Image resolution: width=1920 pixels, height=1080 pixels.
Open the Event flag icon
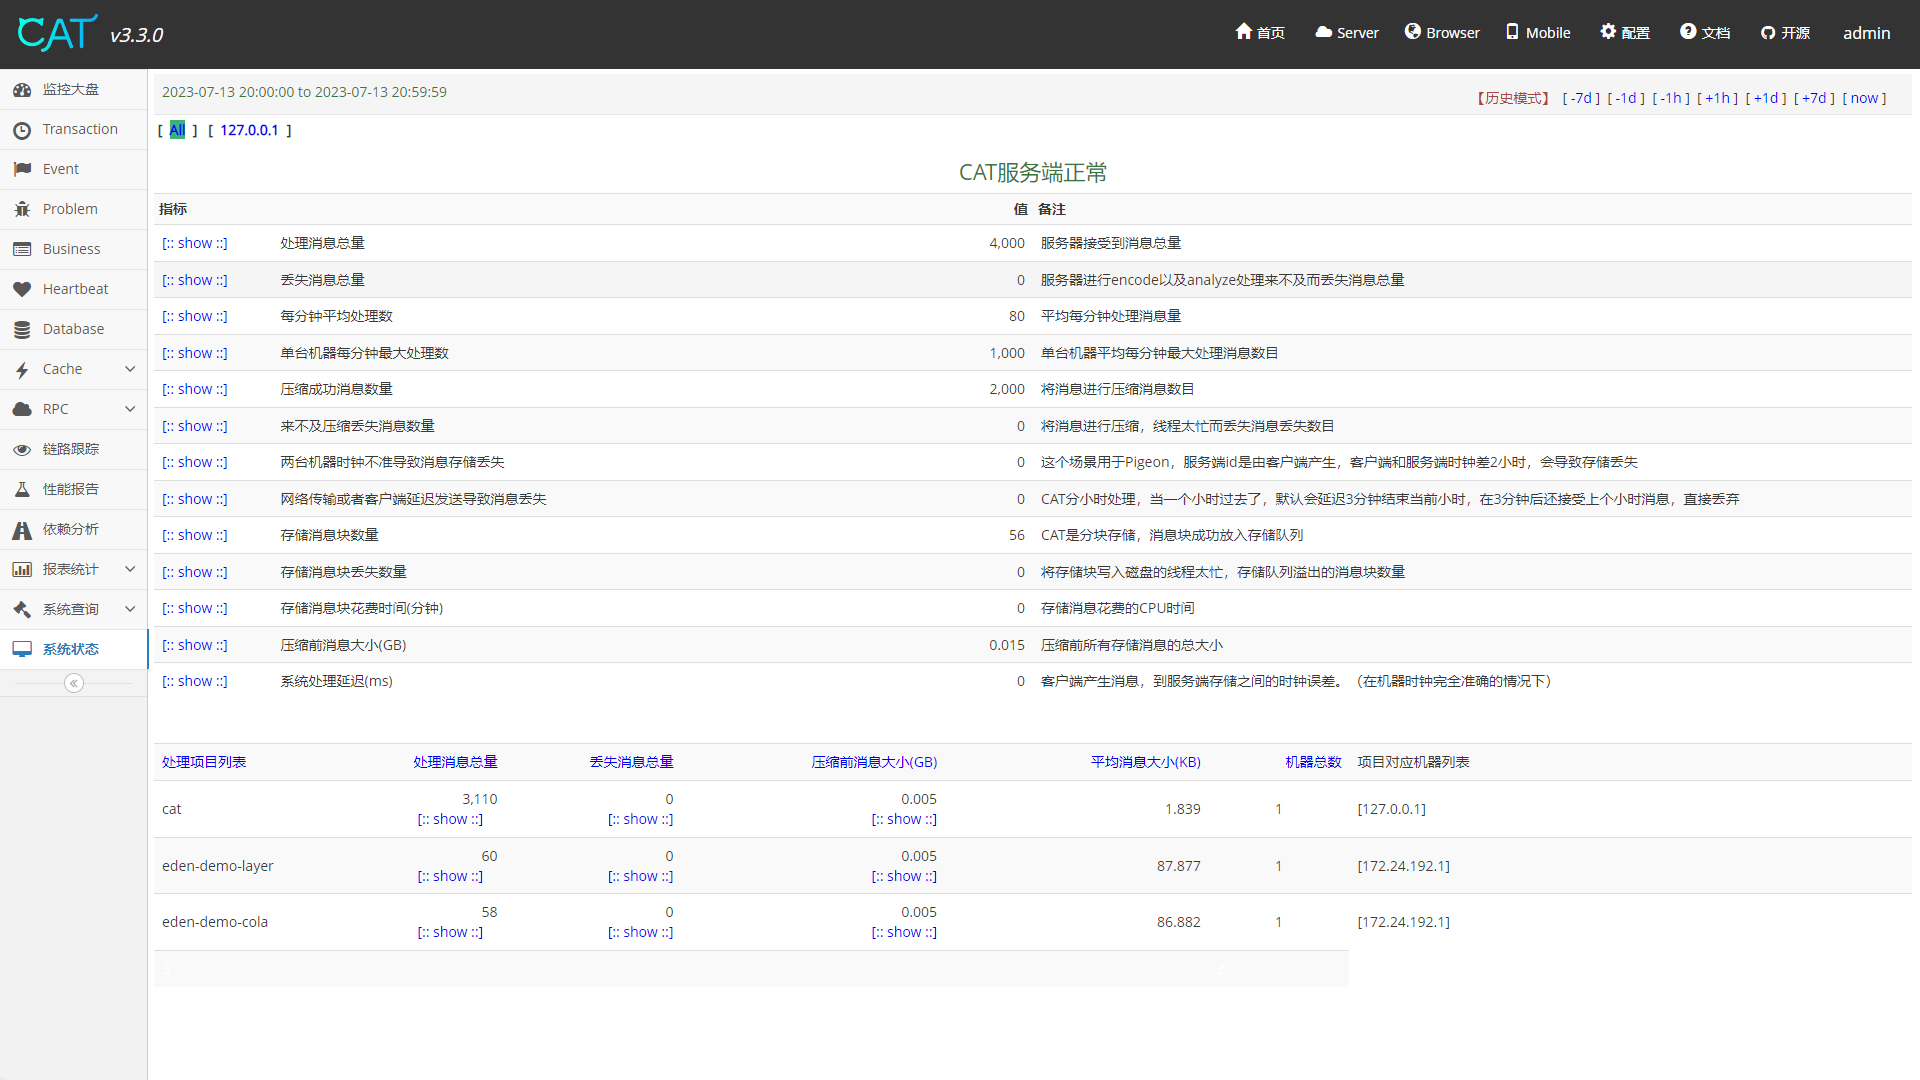tap(22, 169)
